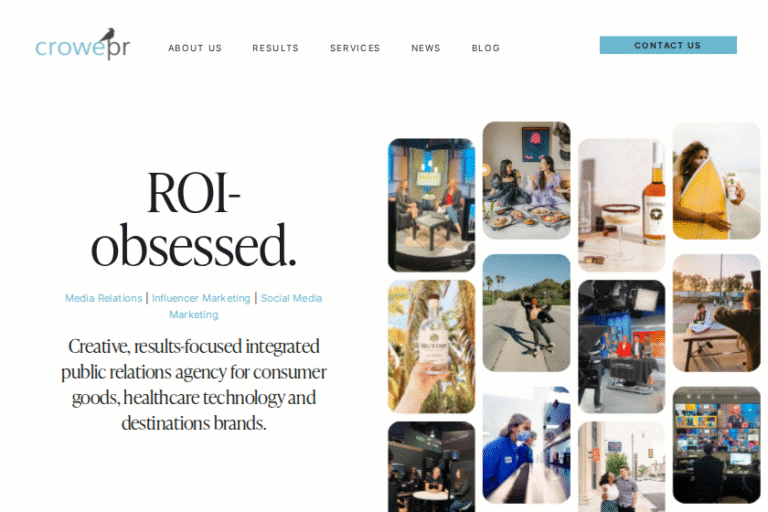Select the TV studio interview photo
Screen dimensions: 768x512
[x=432, y=205]
